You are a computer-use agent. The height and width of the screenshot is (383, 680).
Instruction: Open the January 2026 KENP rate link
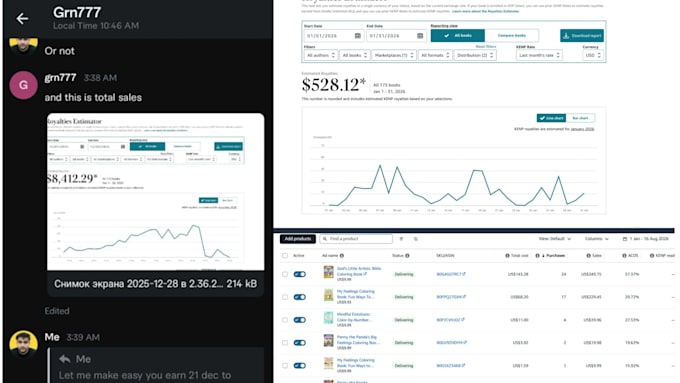[x=582, y=129]
